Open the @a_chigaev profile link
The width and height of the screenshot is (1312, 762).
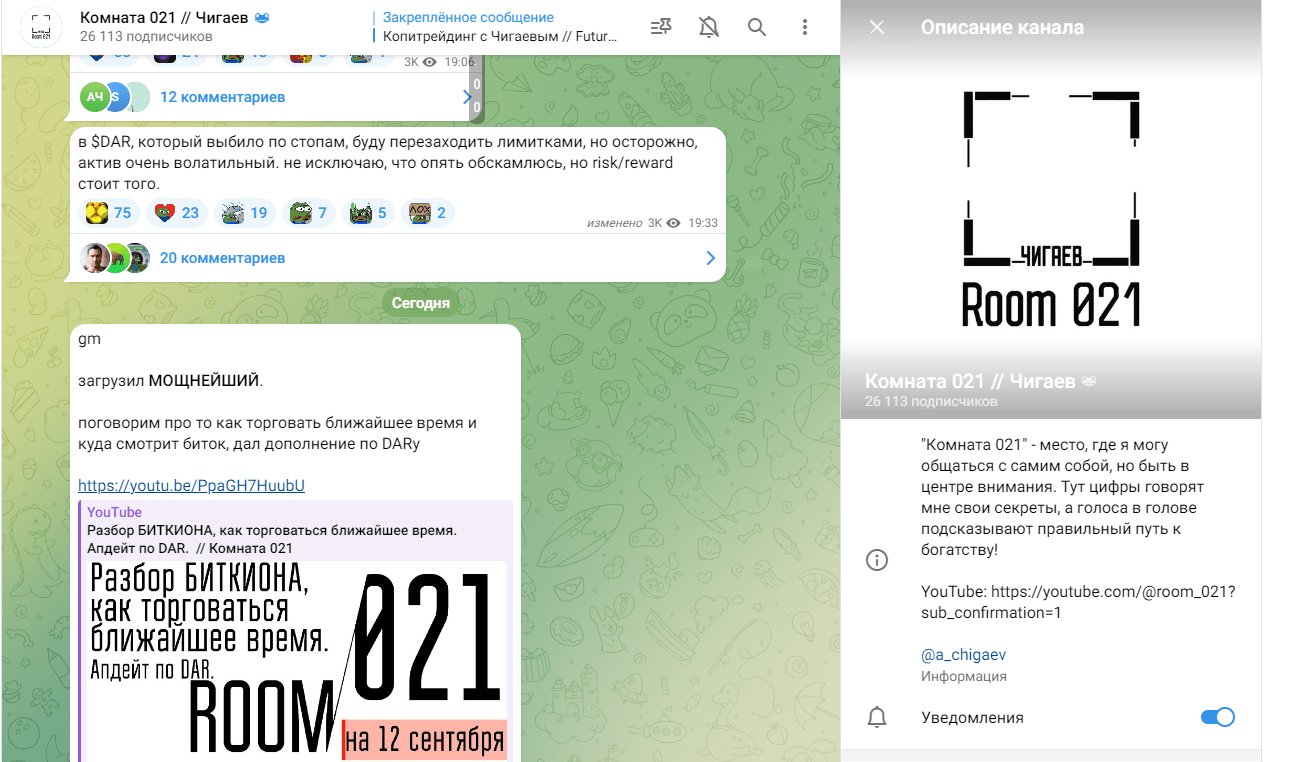(x=963, y=655)
